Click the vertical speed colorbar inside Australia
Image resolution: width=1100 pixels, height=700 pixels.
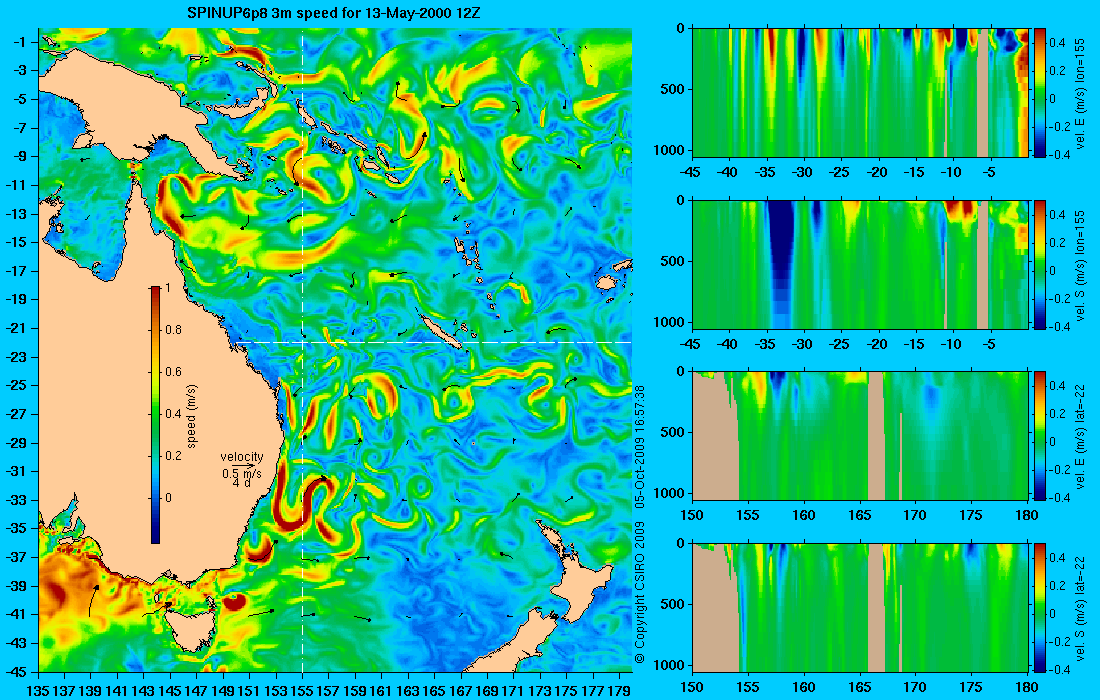point(155,415)
